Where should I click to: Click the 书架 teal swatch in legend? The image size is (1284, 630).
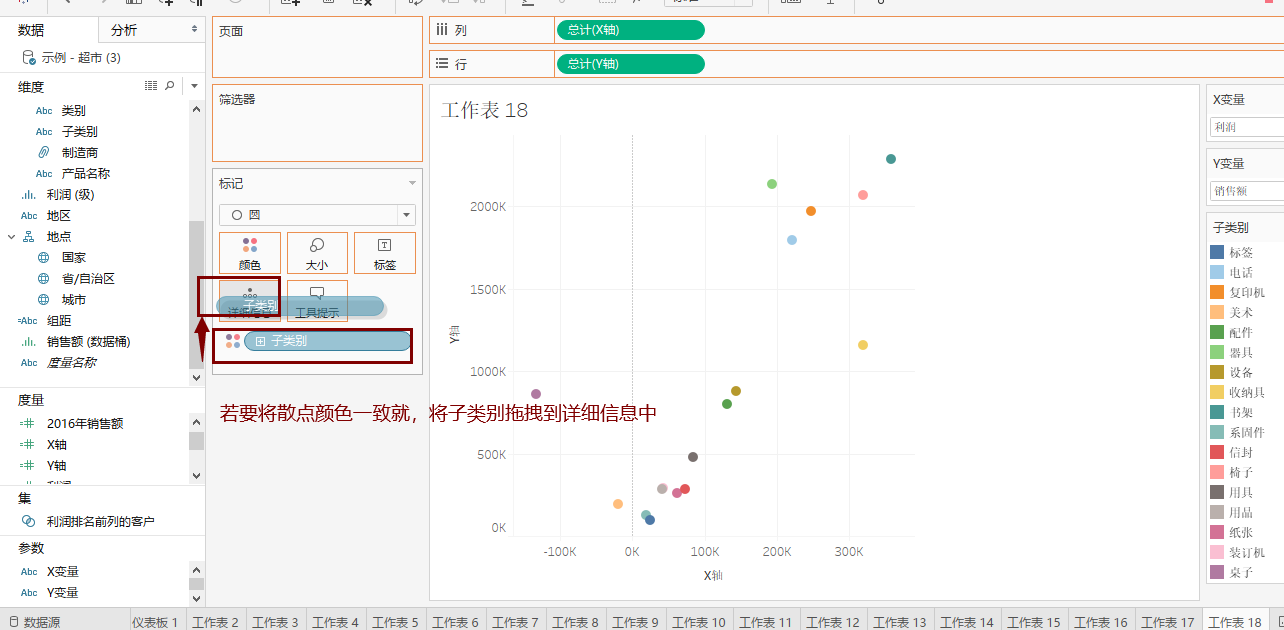pos(1217,412)
